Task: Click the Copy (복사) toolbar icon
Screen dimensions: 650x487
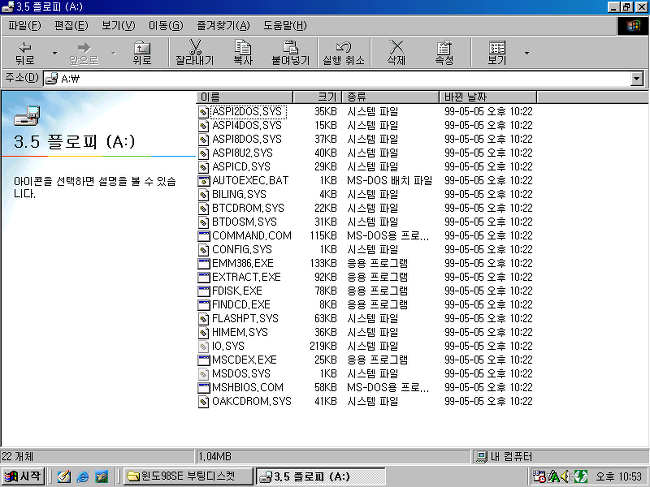Action: pyautogui.click(x=243, y=47)
